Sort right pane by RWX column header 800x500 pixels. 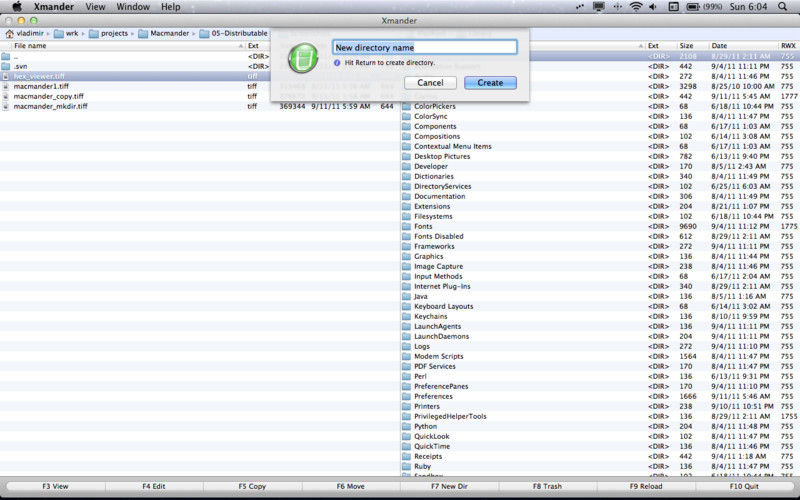pyautogui.click(x=788, y=45)
